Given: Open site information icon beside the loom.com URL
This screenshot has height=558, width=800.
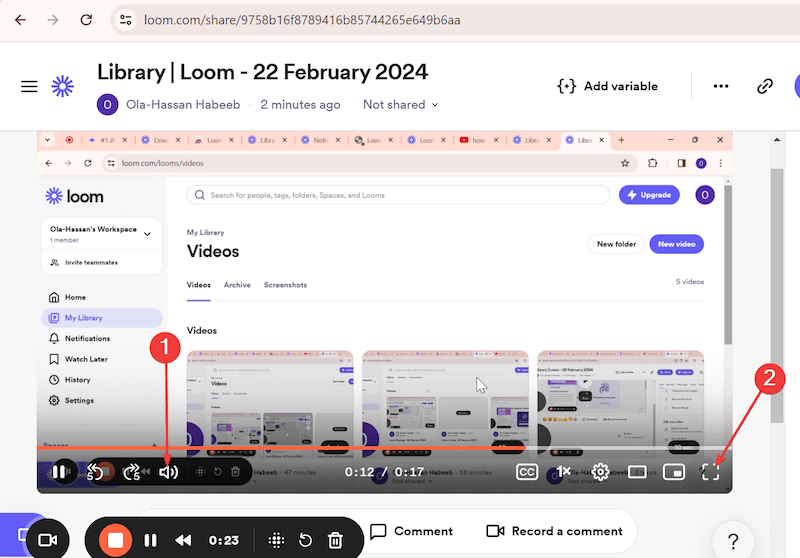Looking at the screenshot, I should click(126, 20).
